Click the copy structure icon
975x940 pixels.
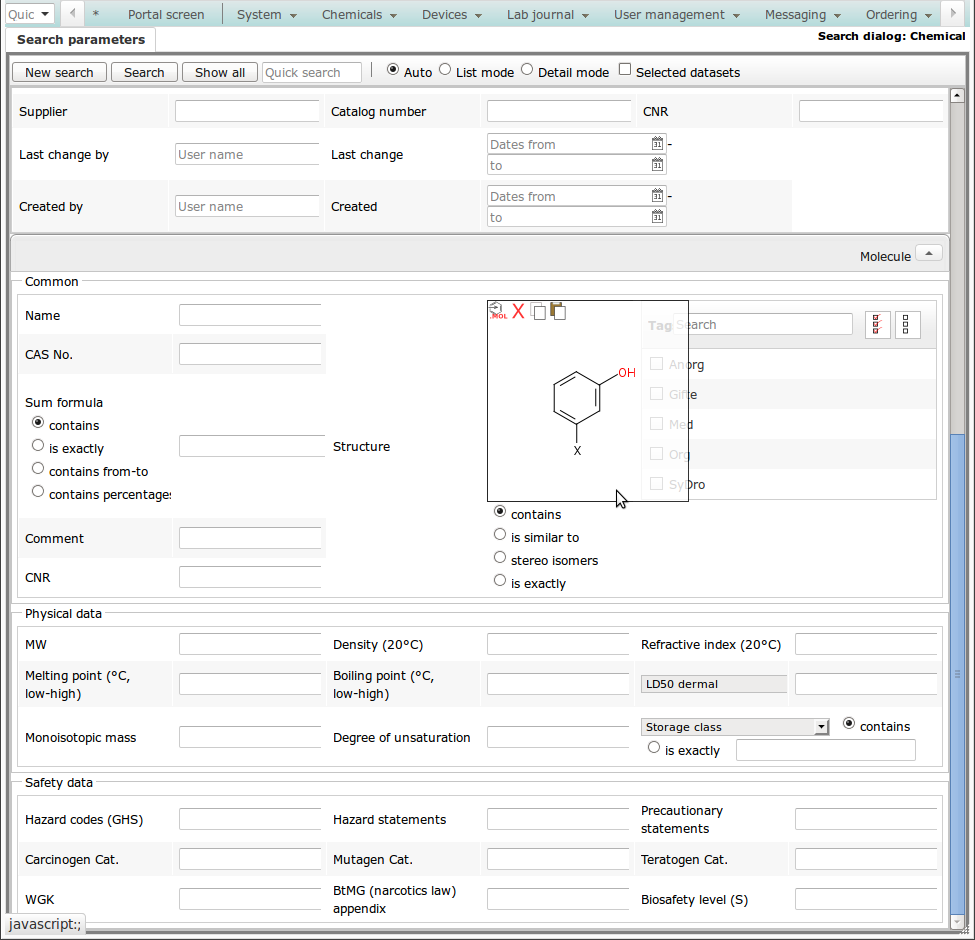coord(538,311)
